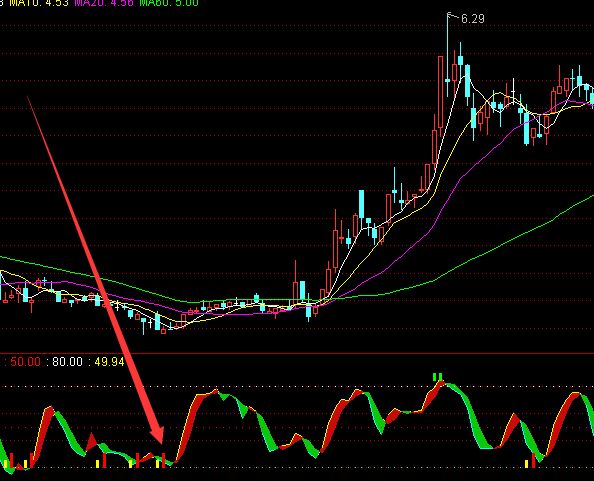Click the white 80.00 indicator value

click(x=67, y=362)
